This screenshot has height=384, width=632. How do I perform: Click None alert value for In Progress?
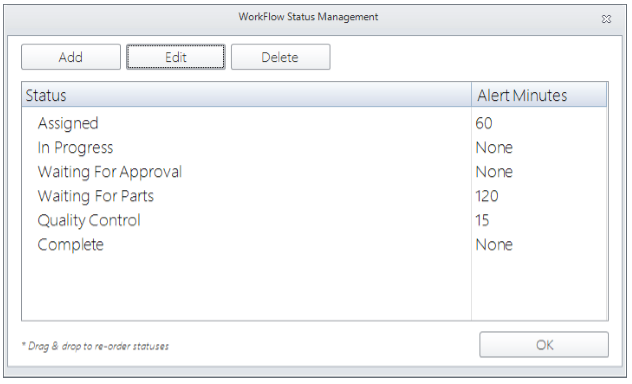[x=494, y=148]
